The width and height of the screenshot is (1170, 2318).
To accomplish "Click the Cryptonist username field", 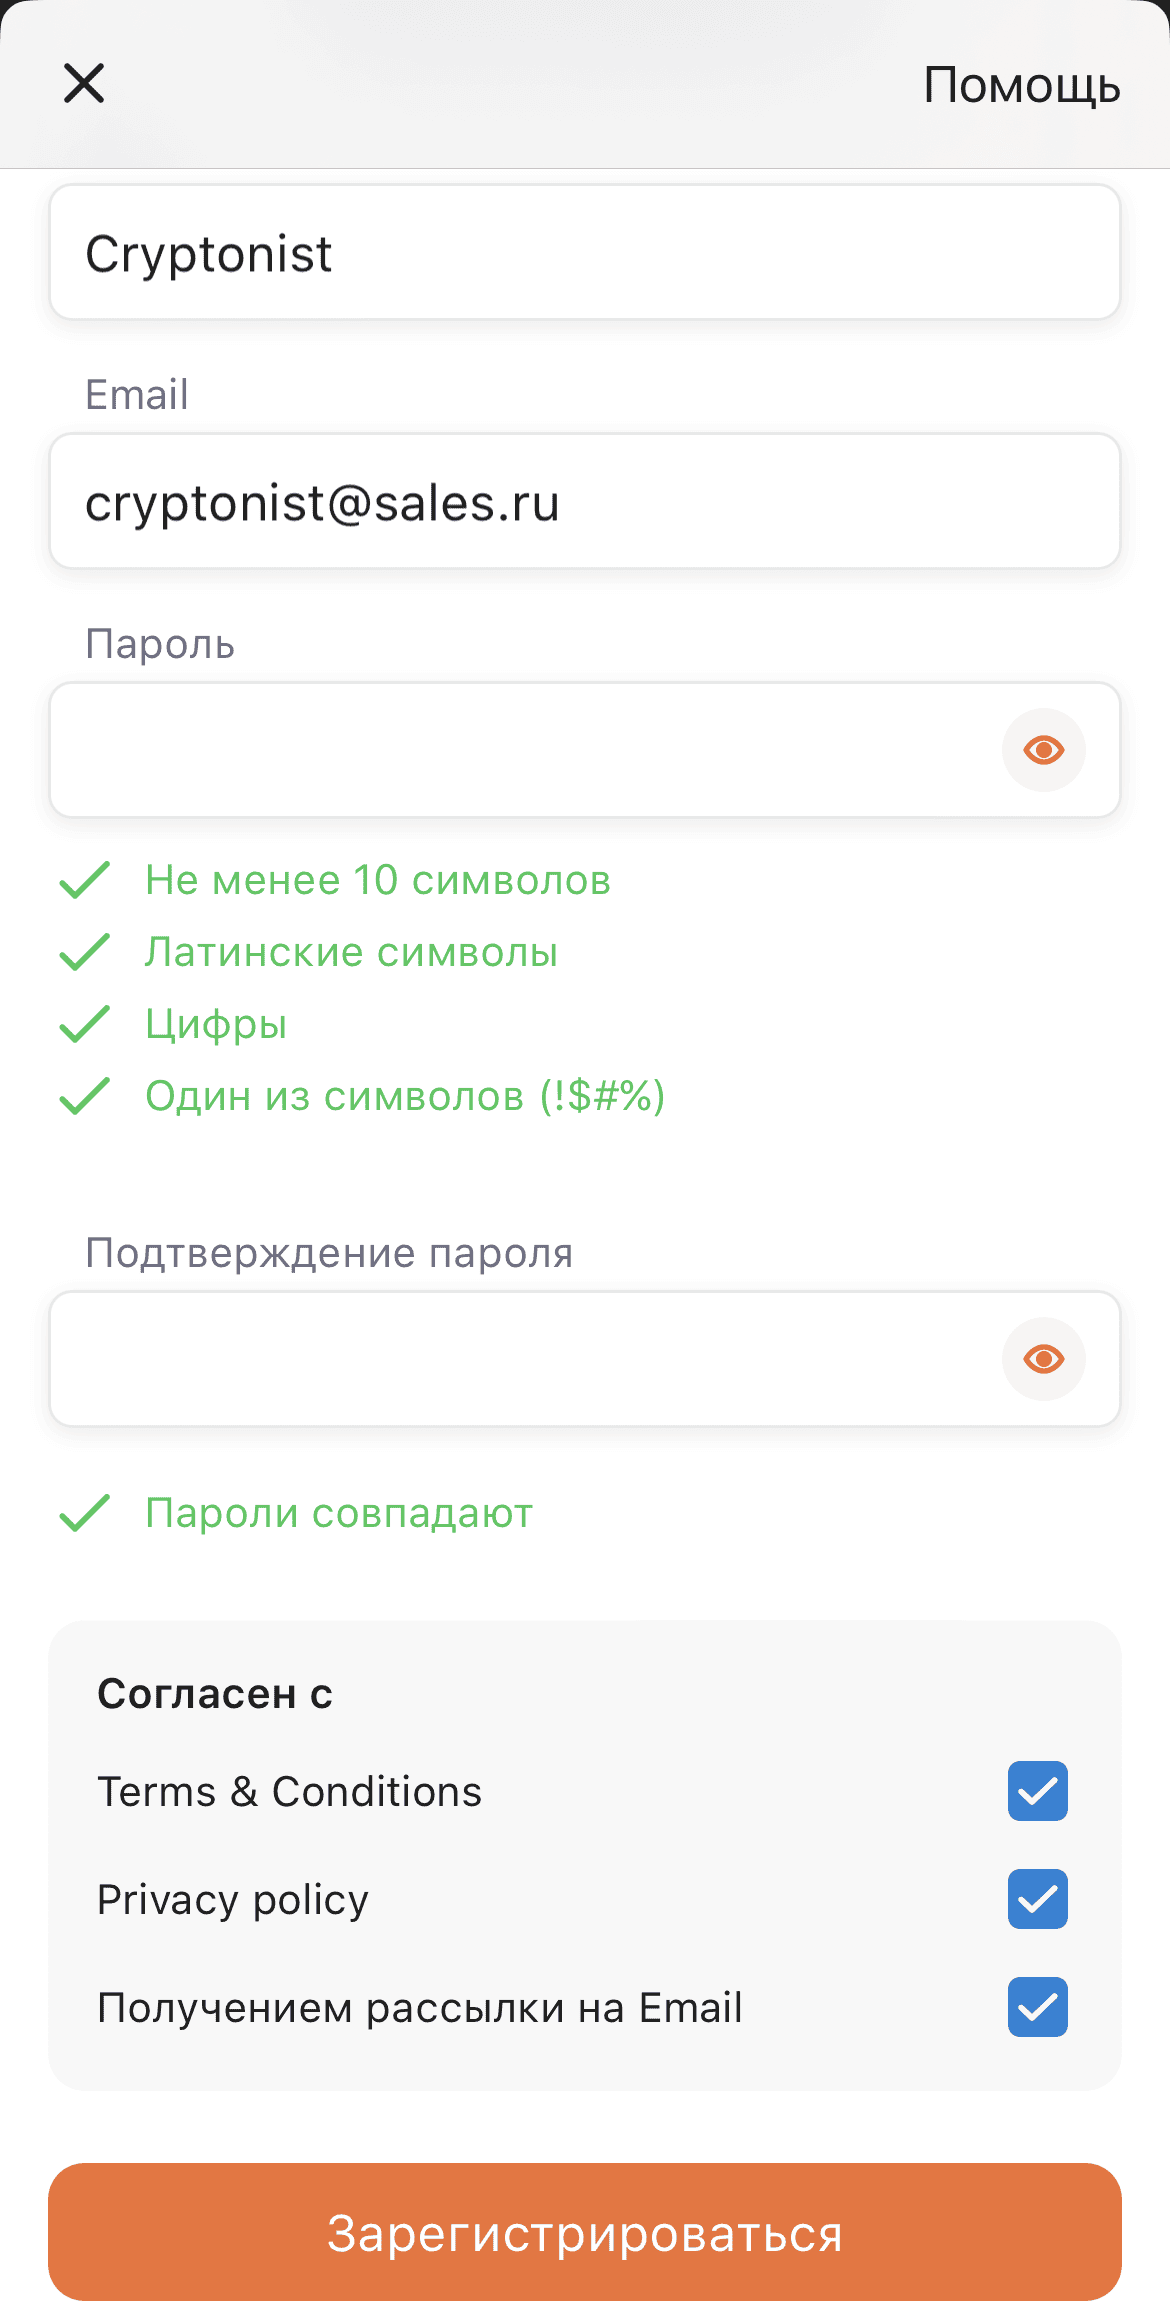I will tap(585, 252).
